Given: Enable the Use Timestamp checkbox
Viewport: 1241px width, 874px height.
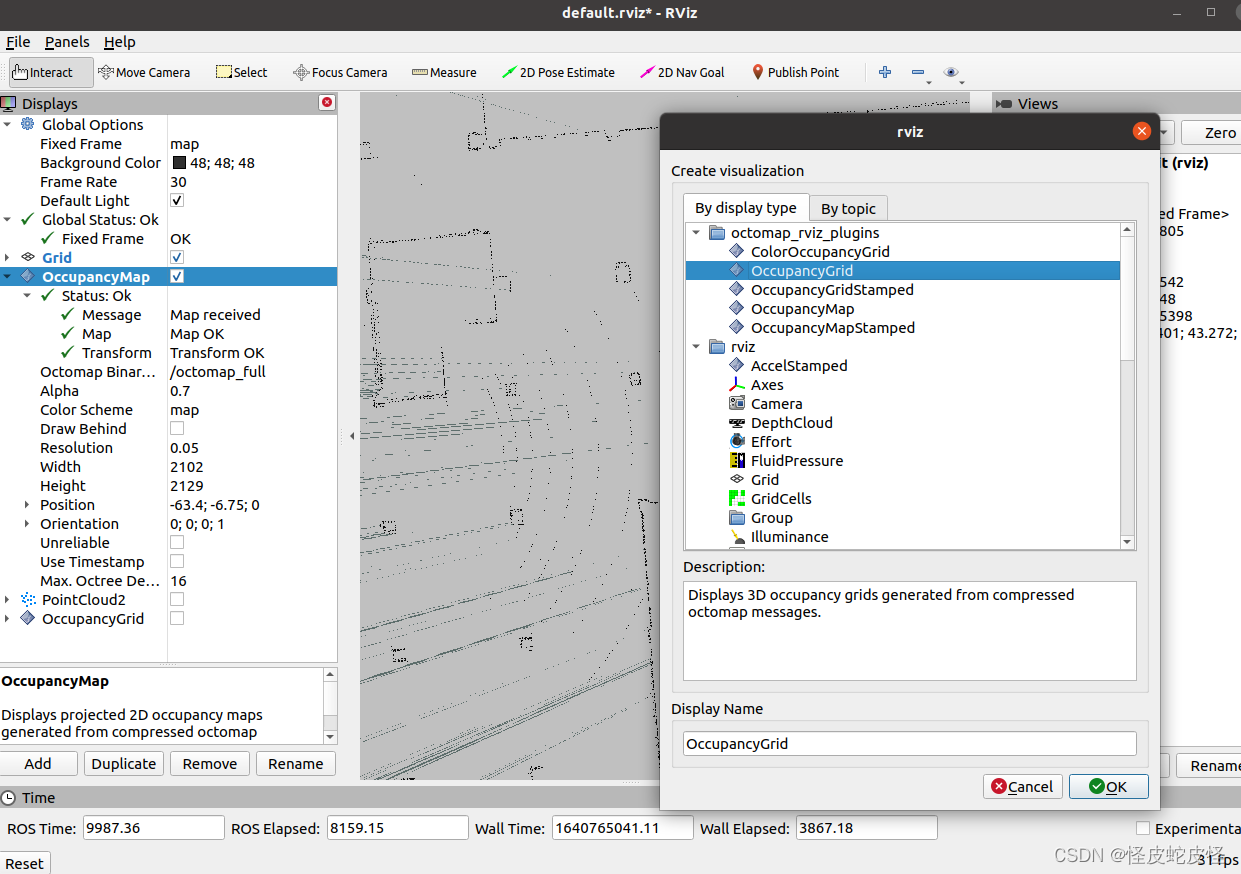Looking at the screenshot, I should 177,561.
